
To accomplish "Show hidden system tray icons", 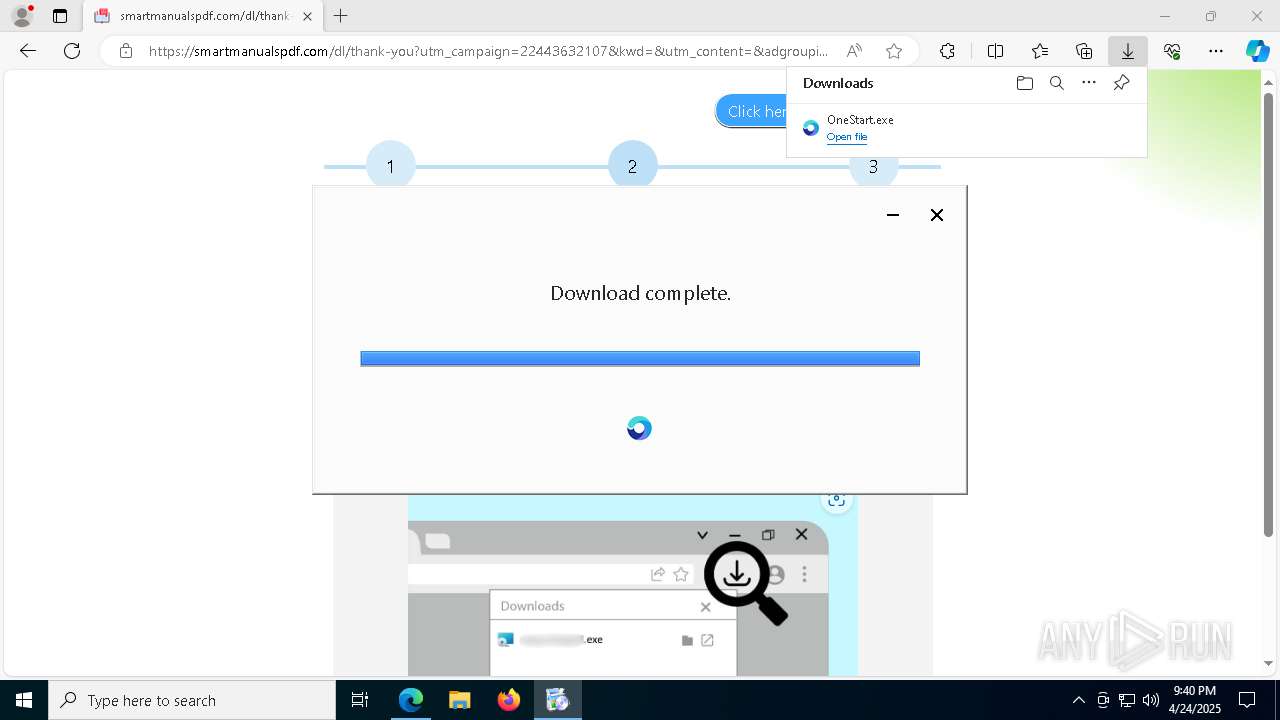I will point(1078,700).
